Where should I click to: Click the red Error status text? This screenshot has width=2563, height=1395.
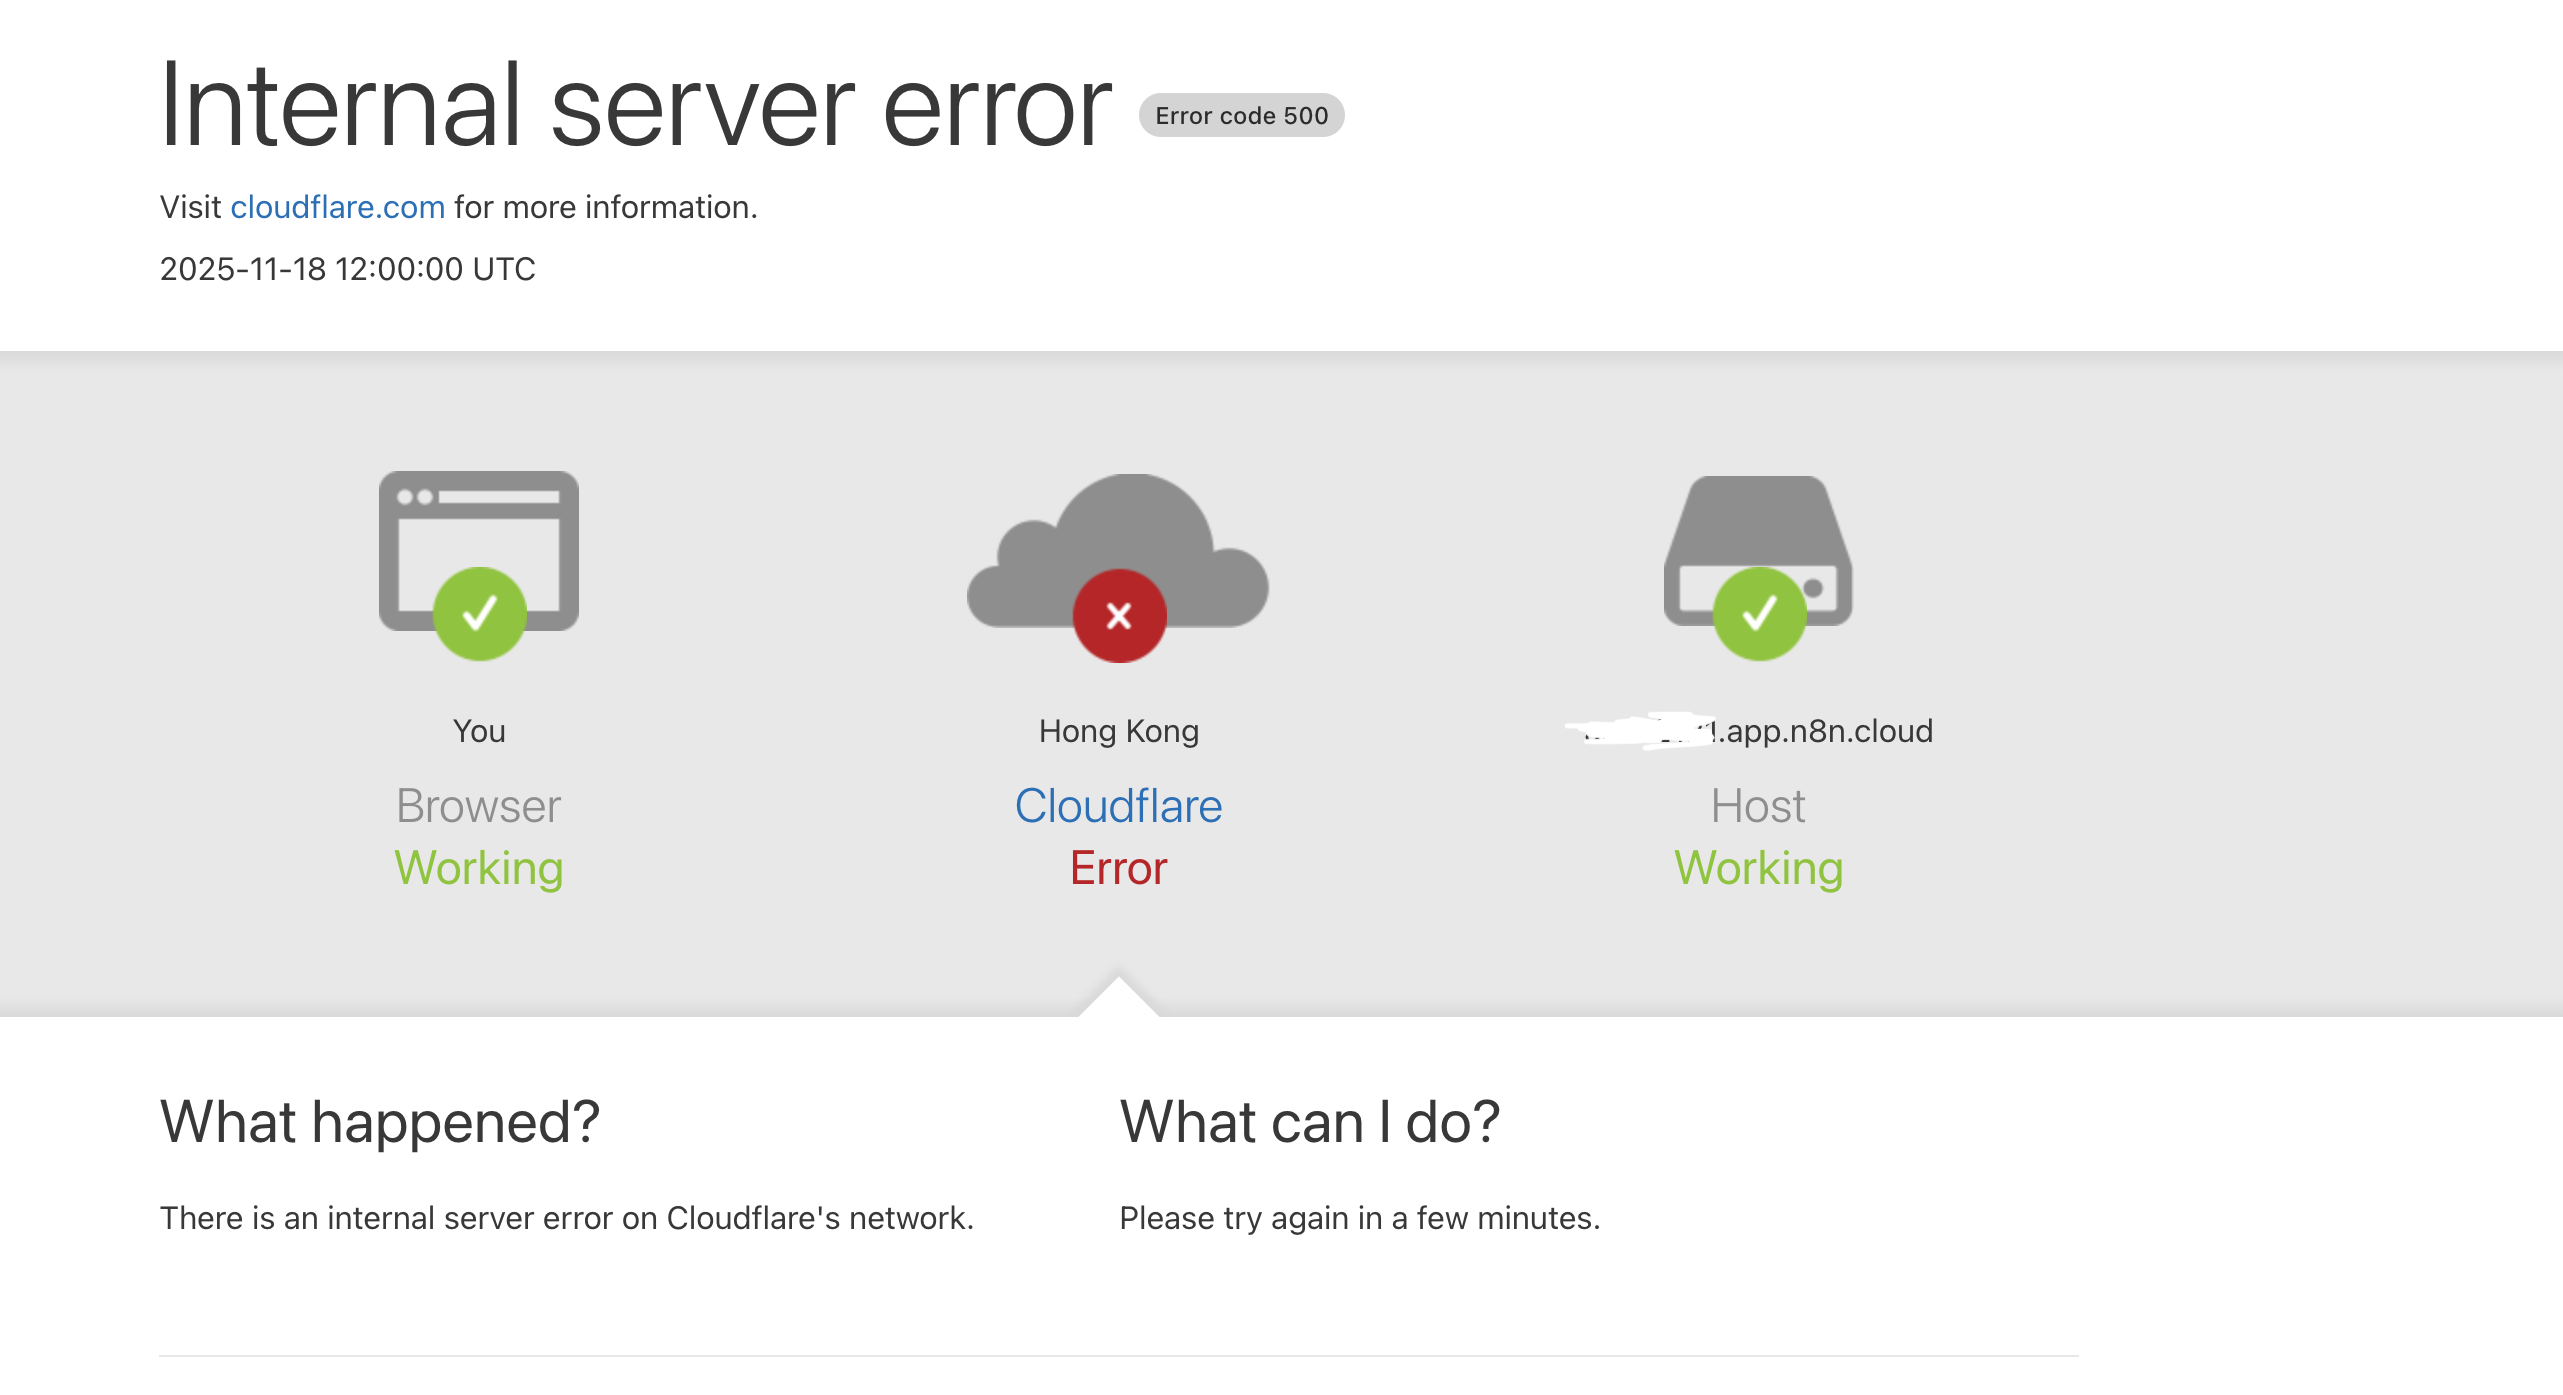(1118, 868)
